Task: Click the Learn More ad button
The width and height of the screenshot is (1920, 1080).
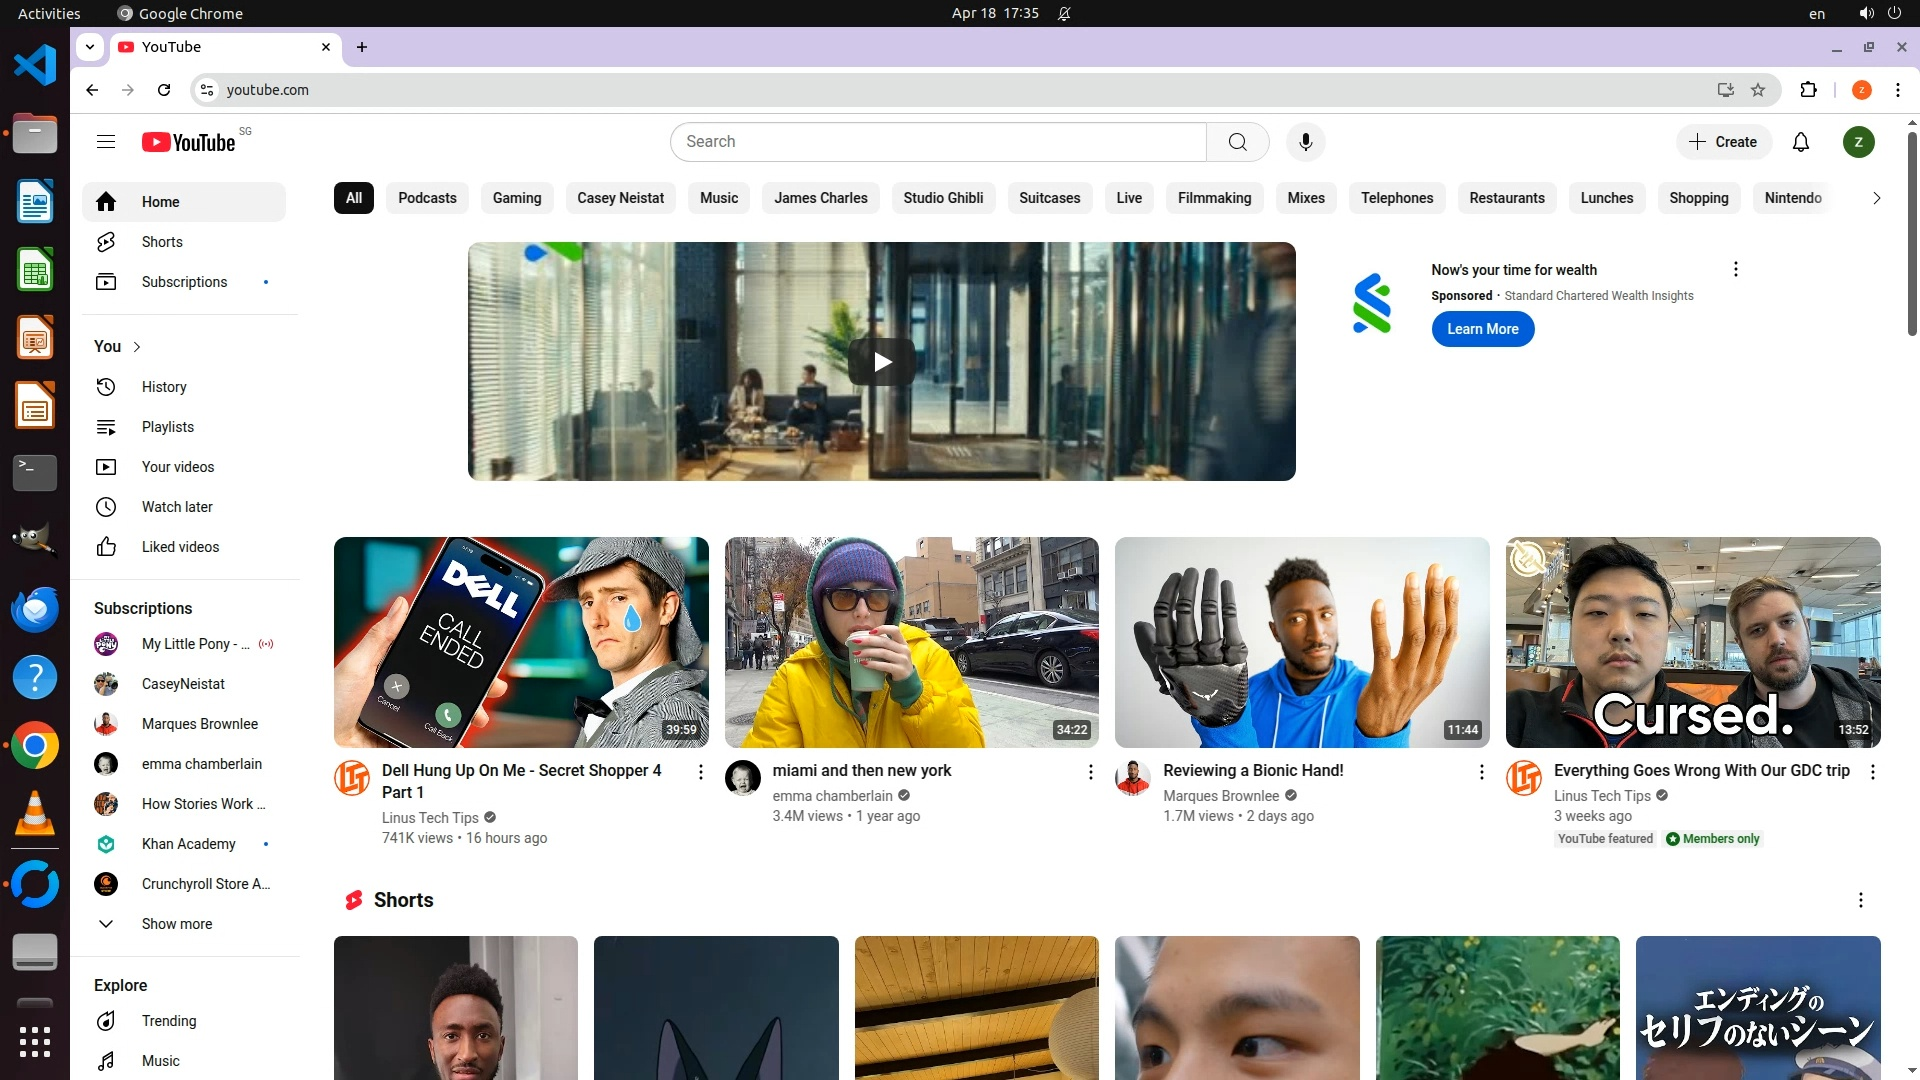Action: click(1482, 329)
